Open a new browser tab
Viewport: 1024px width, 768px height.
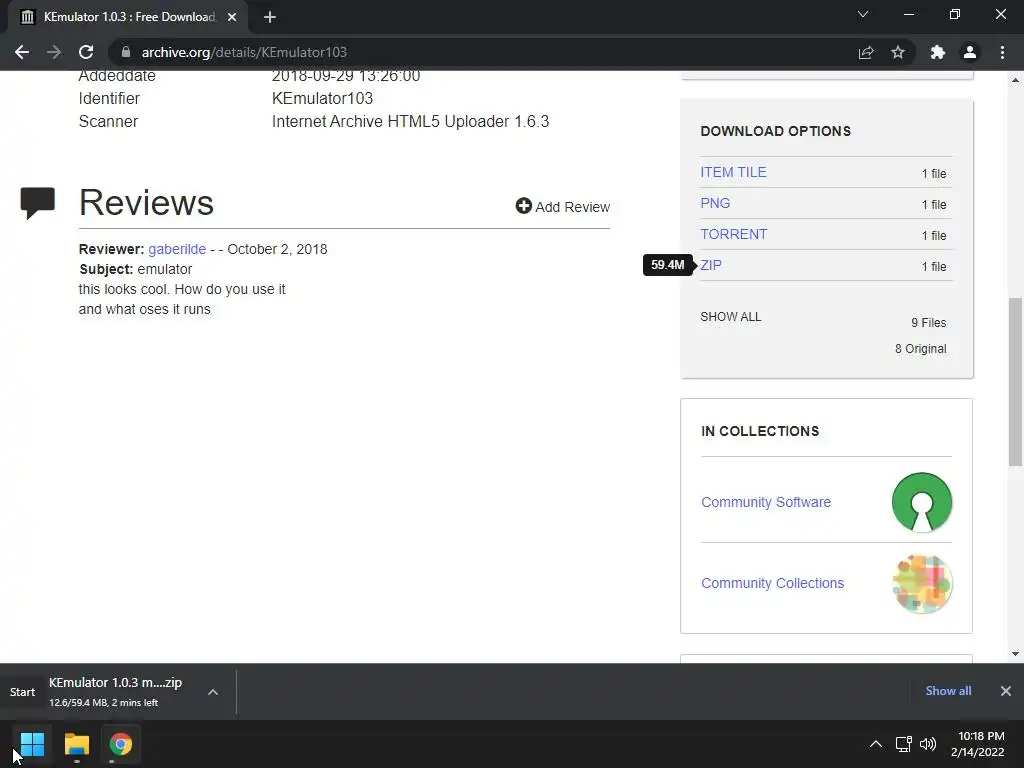(x=270, y=17)
